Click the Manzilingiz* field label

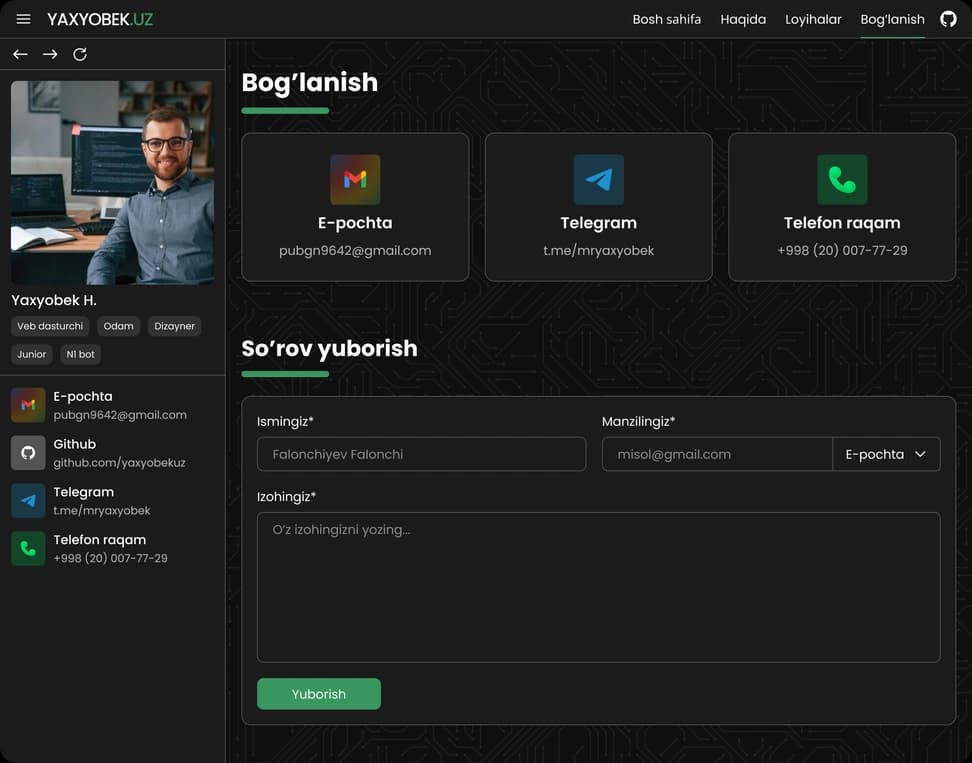pos(638,421)
